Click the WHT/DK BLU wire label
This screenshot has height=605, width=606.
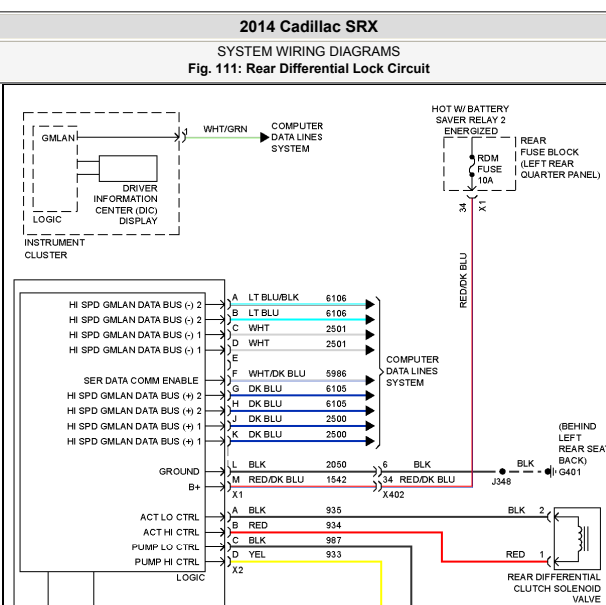[277, 373]
